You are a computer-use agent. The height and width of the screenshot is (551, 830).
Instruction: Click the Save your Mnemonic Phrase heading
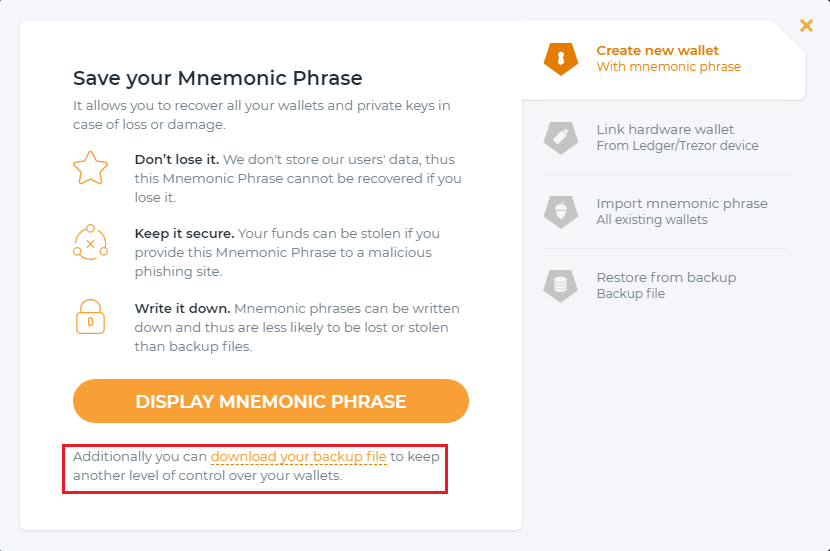pyautogui.click(x=217, y=78)
